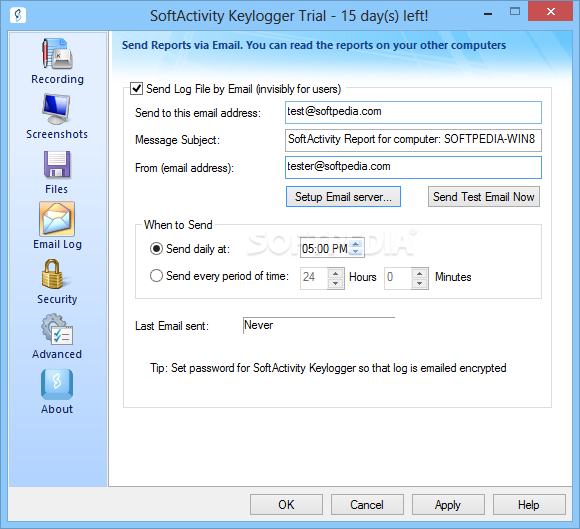Select the Recording label in sidebar
The image size is (580, 529).
[x=57, y=79]
